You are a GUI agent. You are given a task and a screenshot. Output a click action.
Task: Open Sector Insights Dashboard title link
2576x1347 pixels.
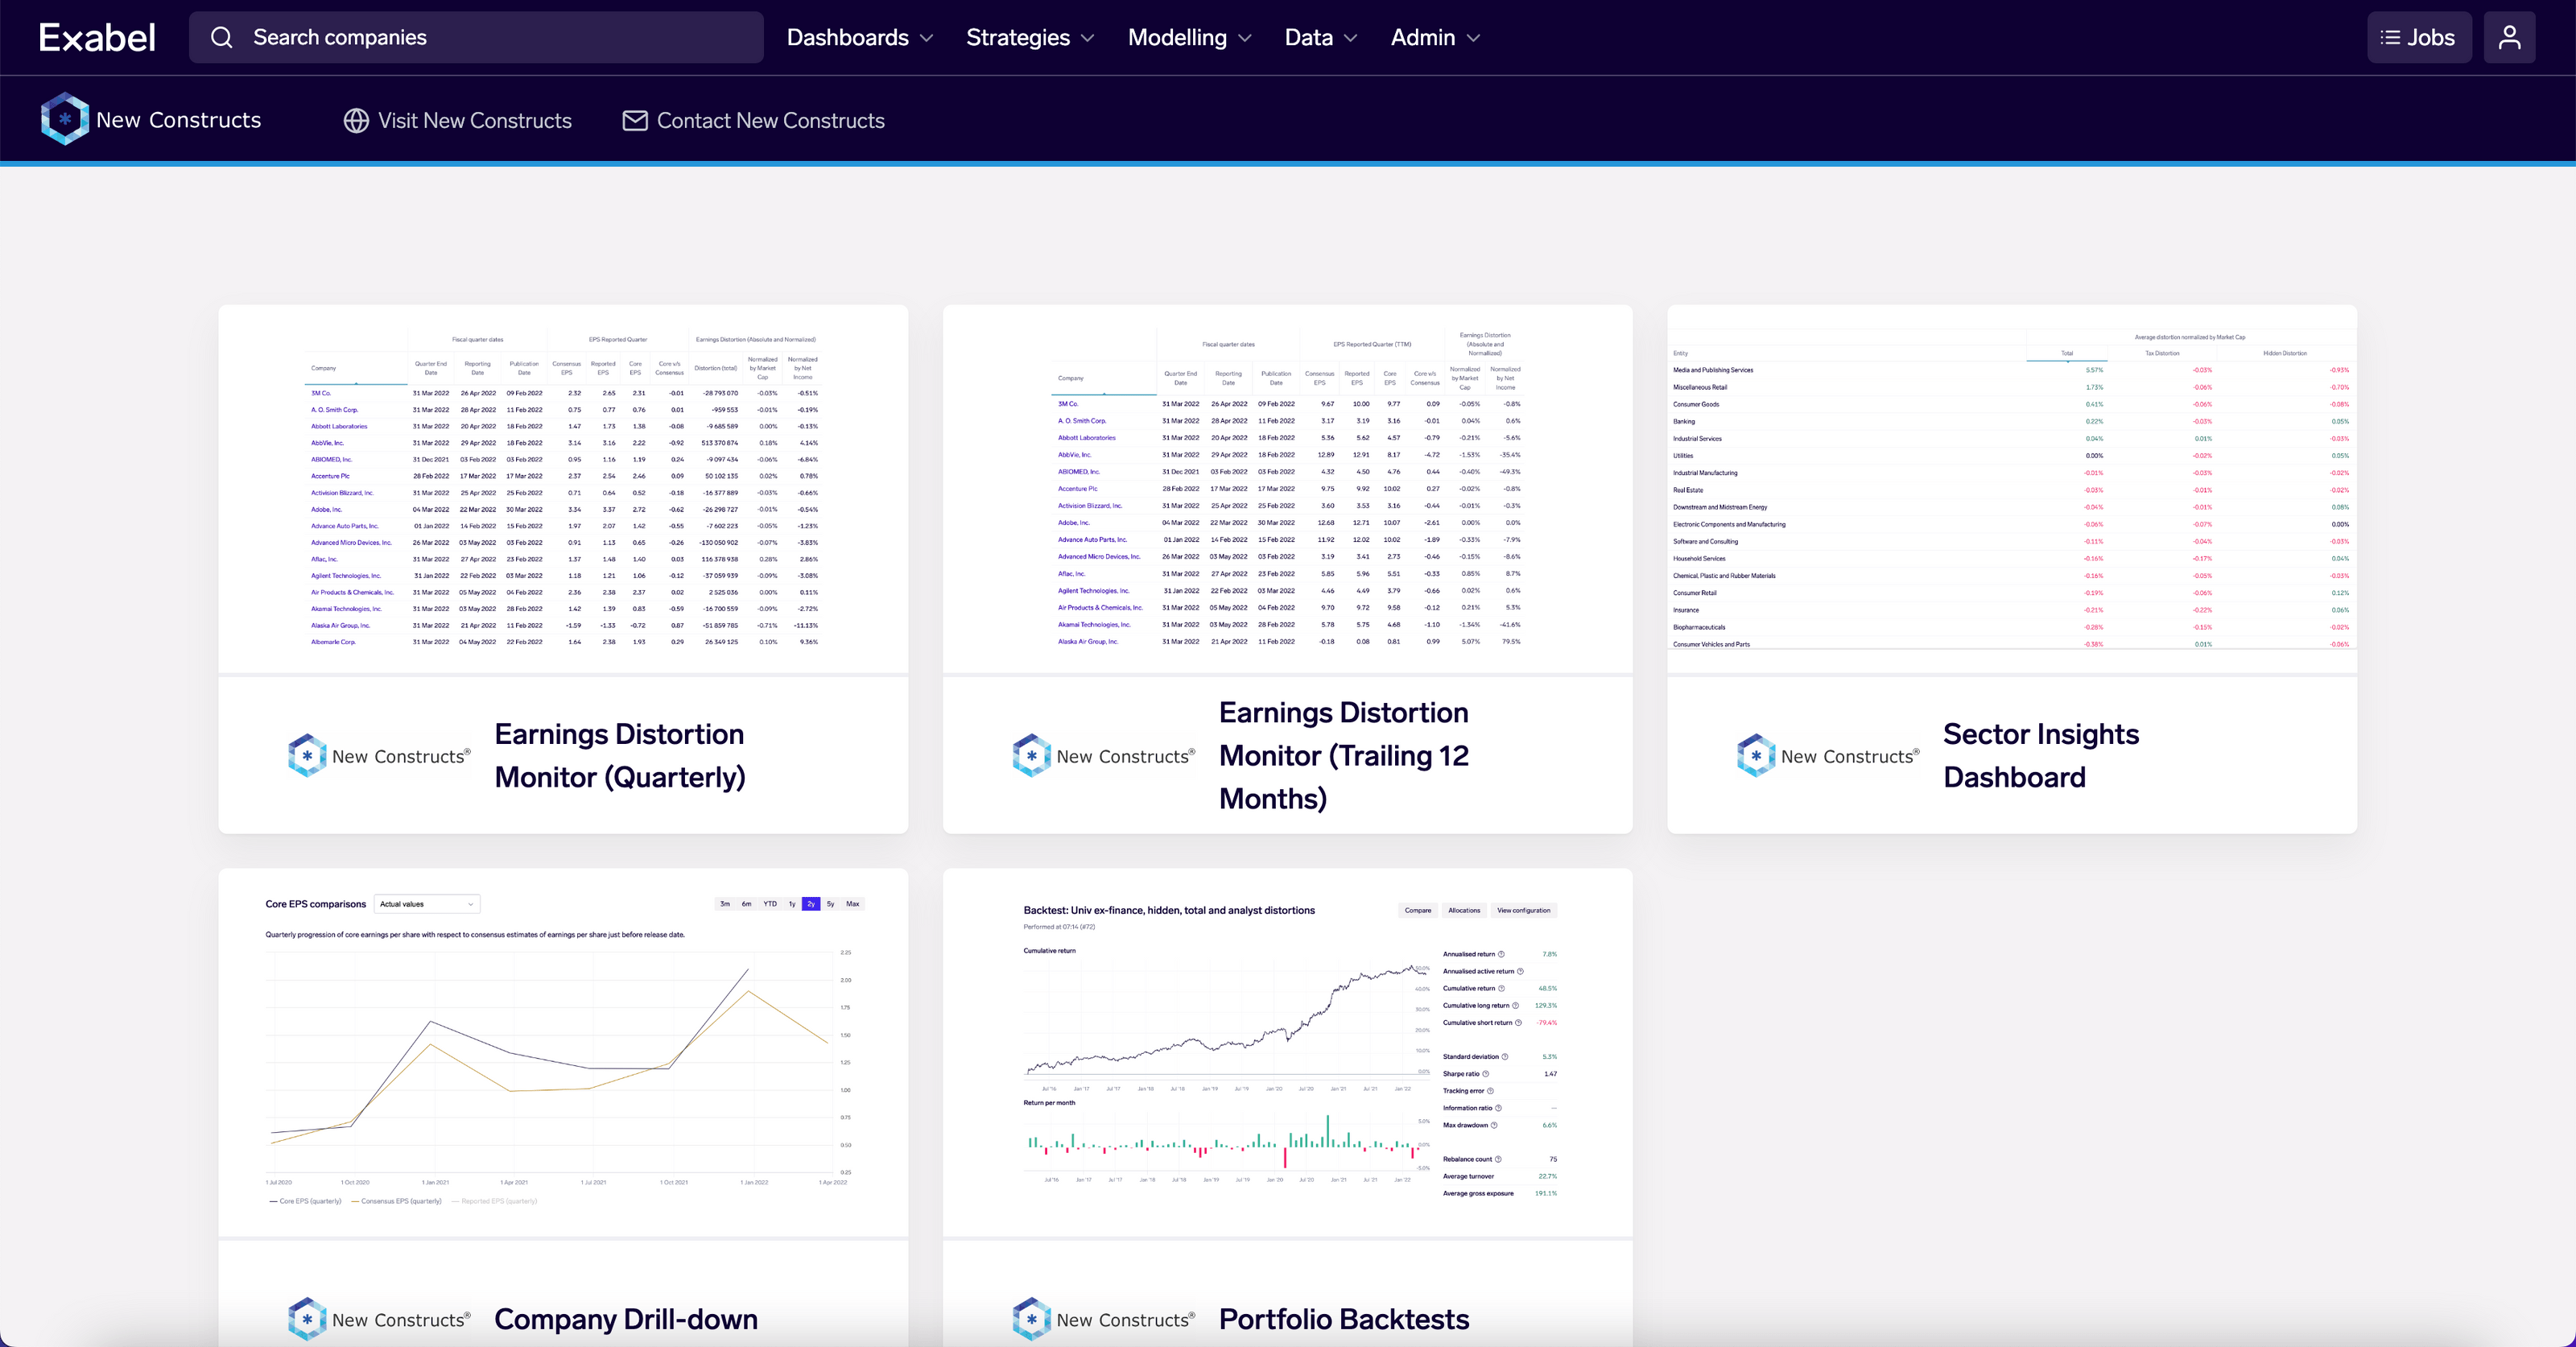point(2040,756)
